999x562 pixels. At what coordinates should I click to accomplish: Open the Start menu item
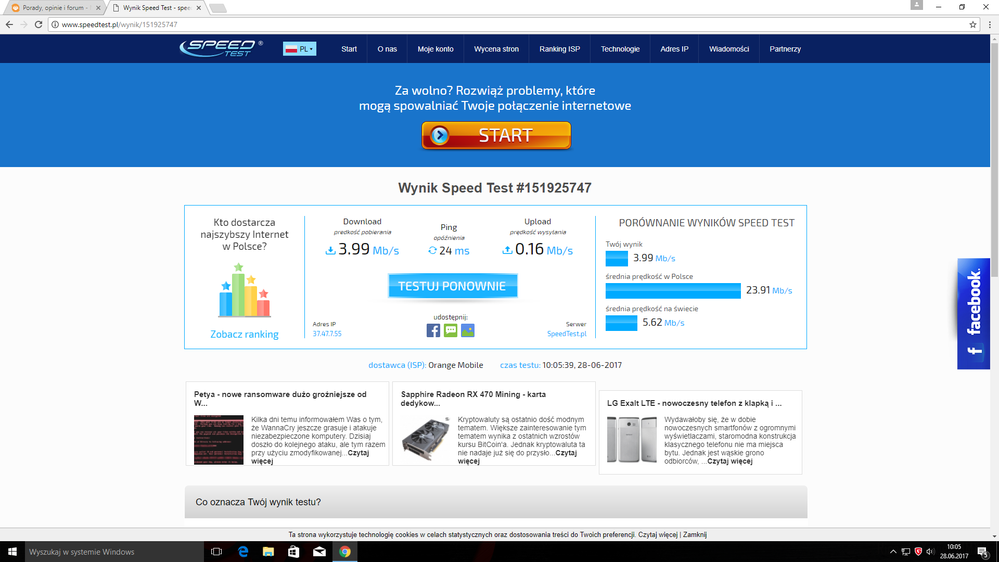point(349,49)
